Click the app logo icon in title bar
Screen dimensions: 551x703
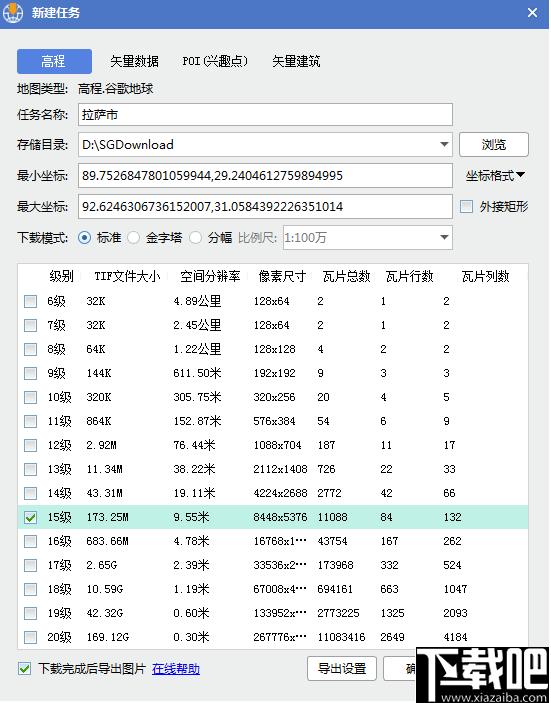tap(12, 13)
